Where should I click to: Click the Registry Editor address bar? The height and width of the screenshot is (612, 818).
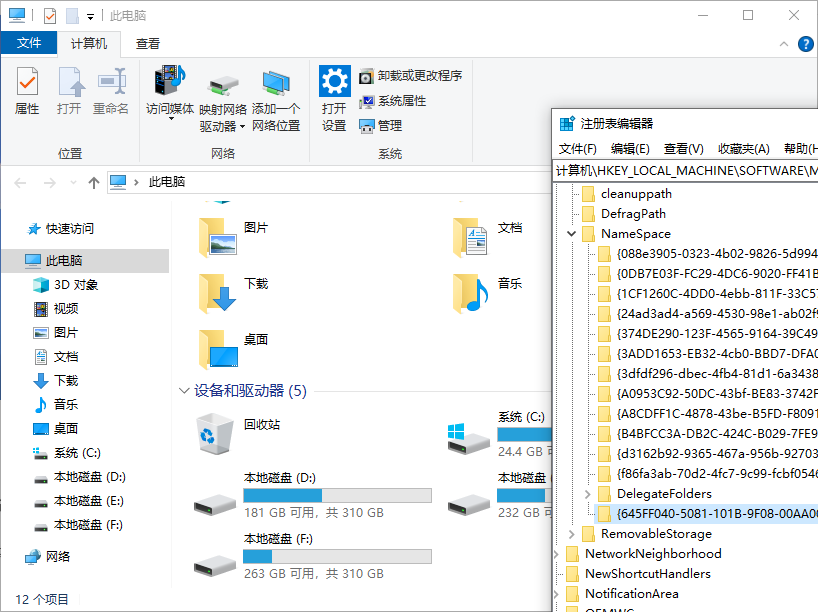point(685,171)
